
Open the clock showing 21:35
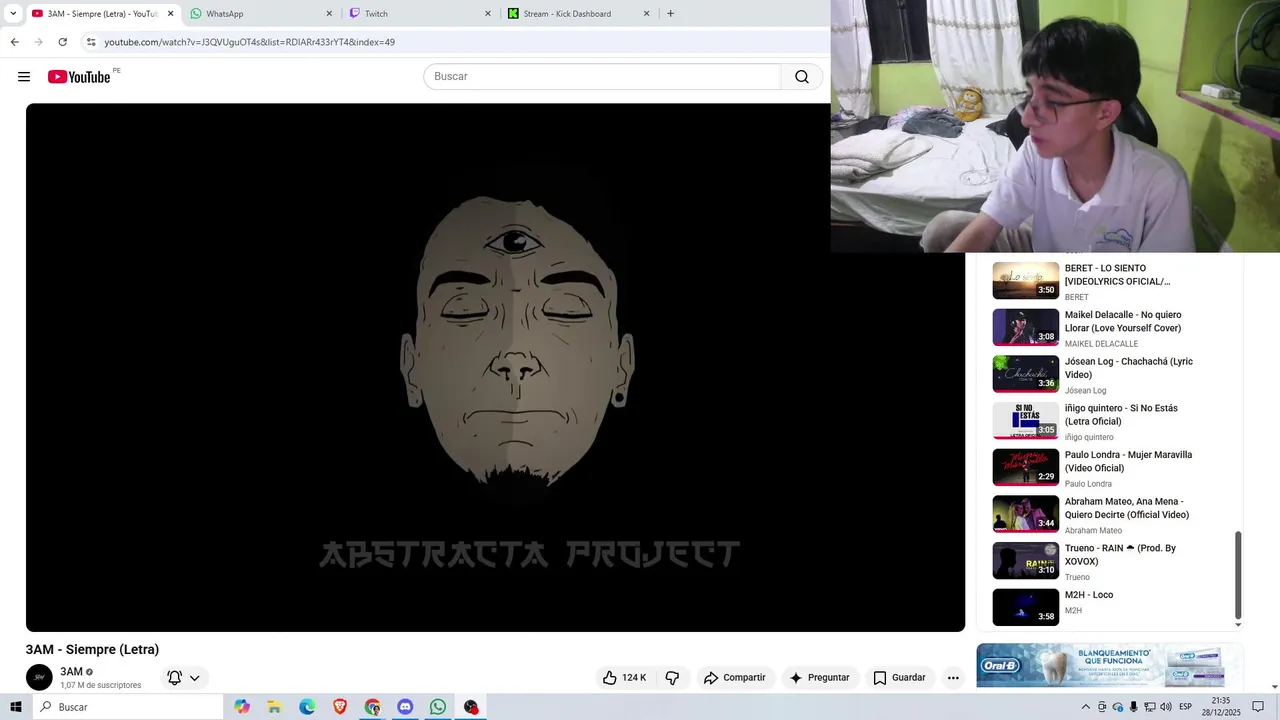click(x=1221, y=707)
